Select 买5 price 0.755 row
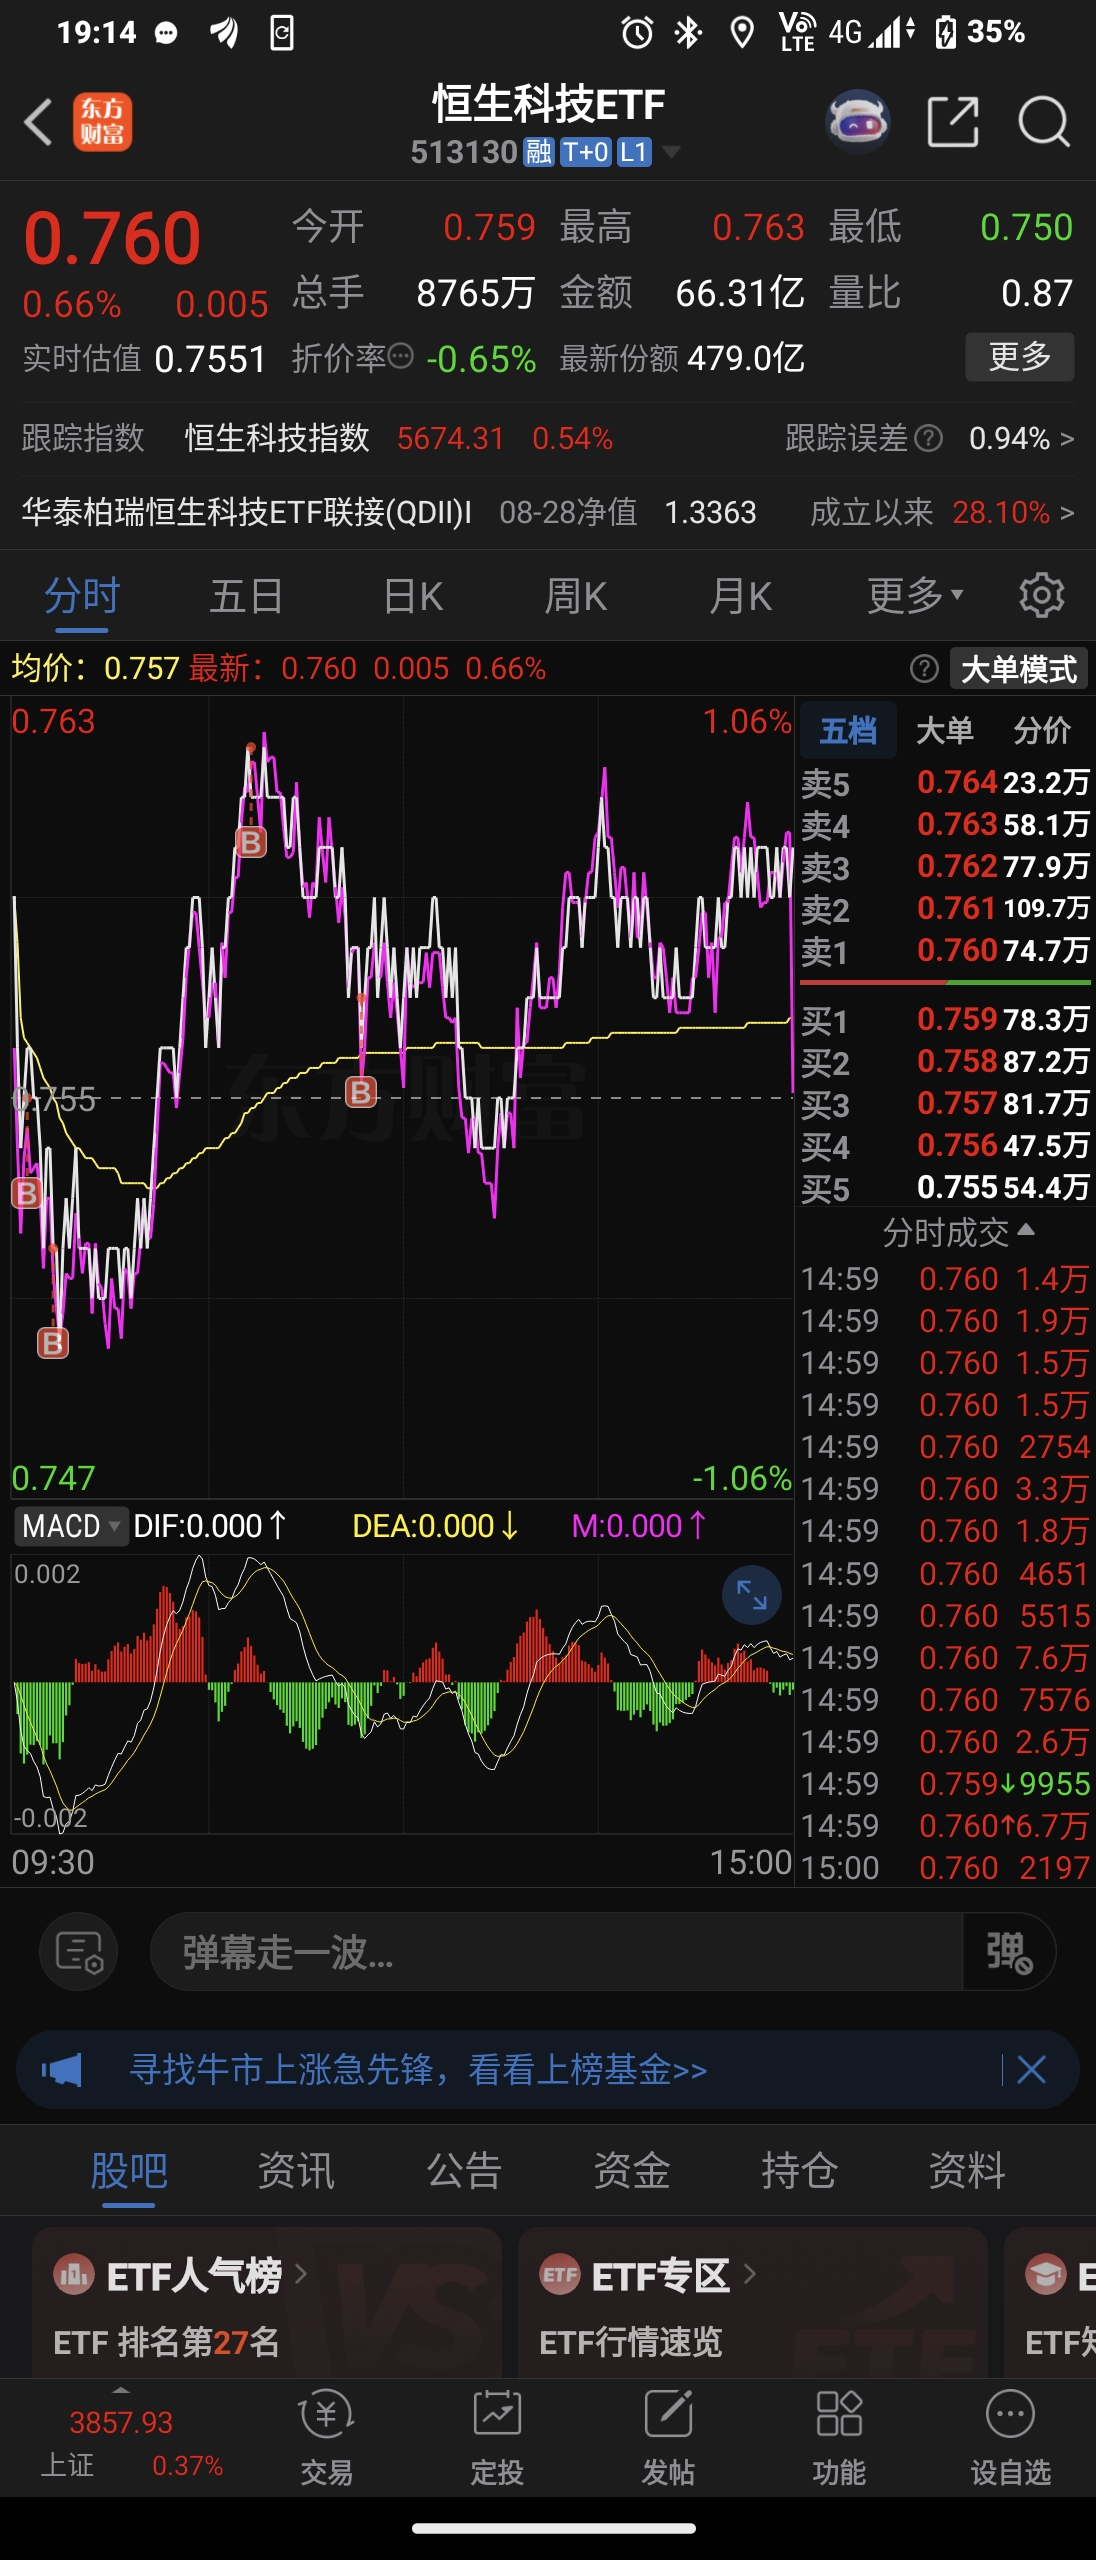This screenshot has width=1096, height=2560. tap(945, 1187)
